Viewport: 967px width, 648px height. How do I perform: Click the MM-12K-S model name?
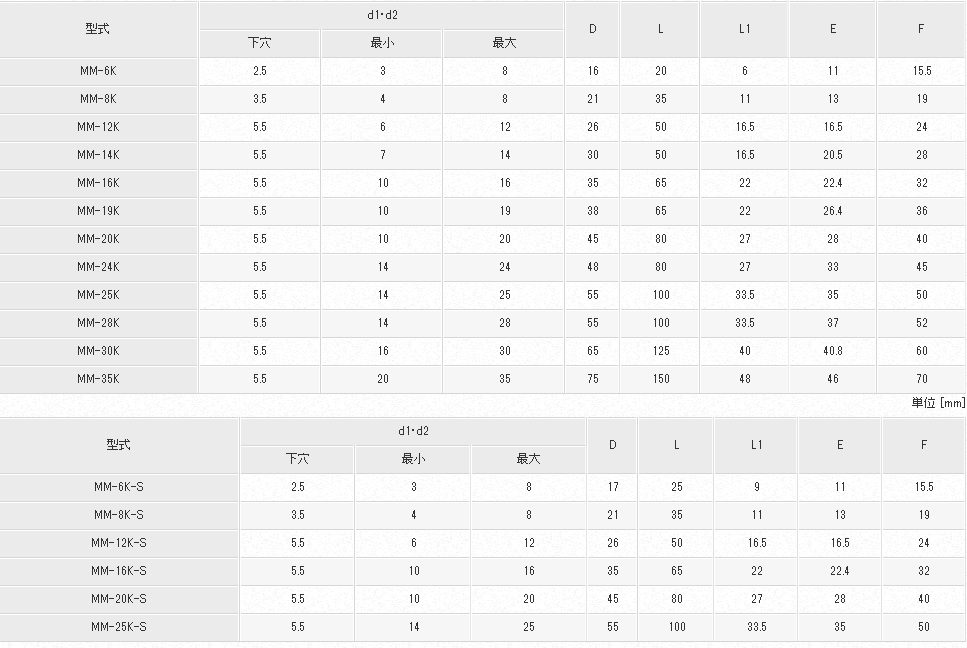tap(119, 543)
